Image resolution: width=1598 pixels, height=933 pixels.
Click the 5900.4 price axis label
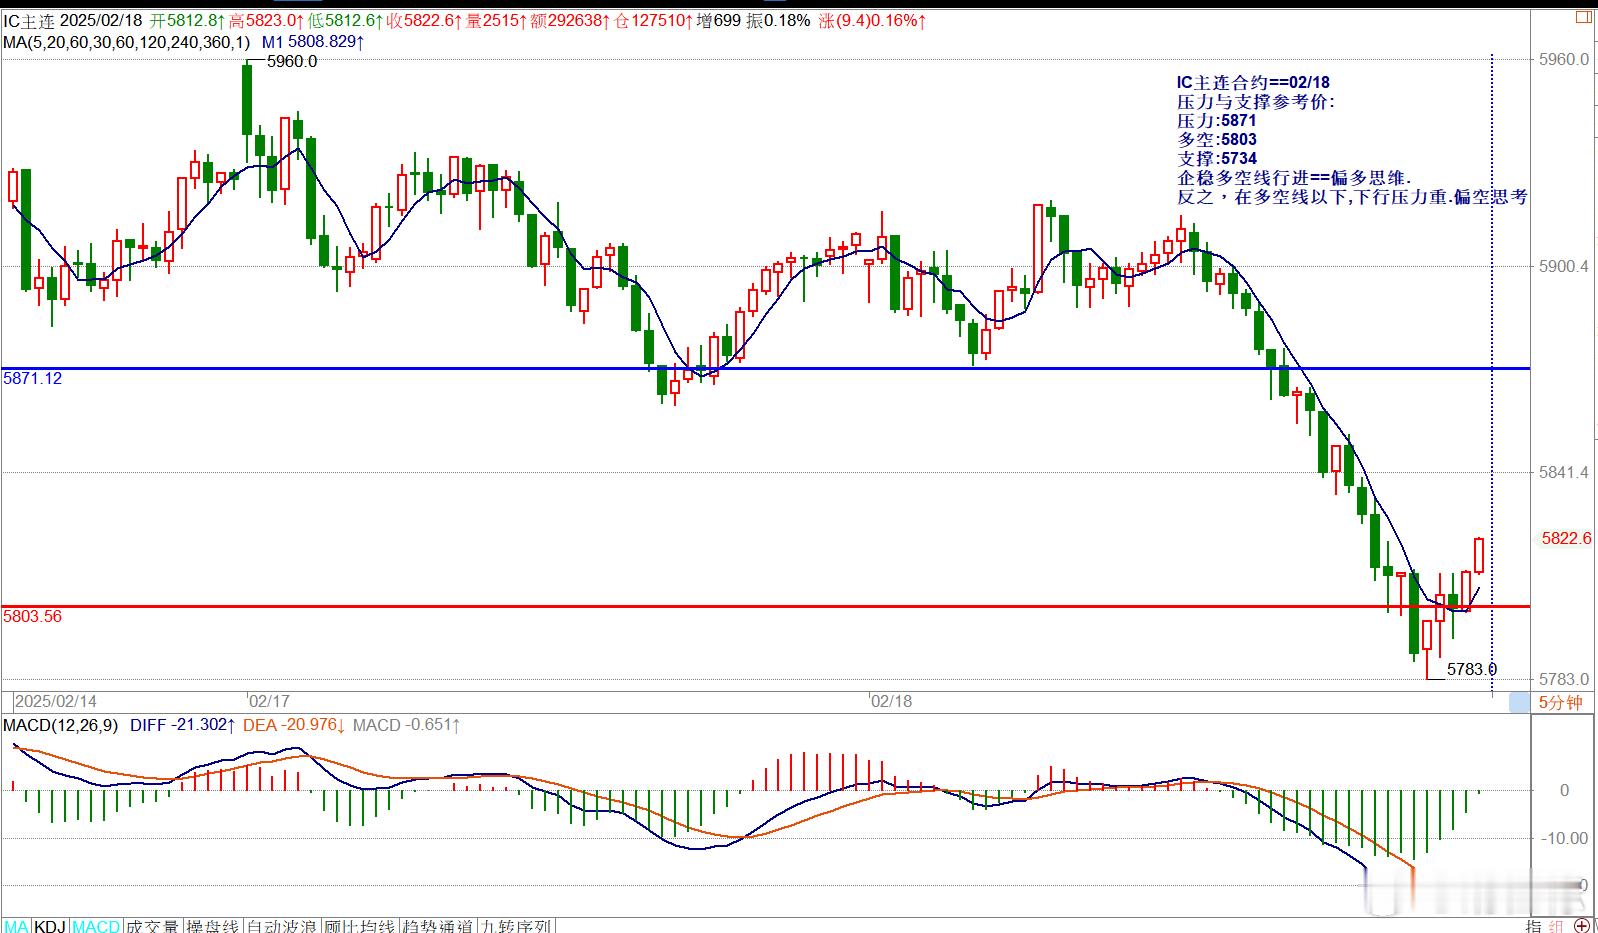pyautogui.click(x=1564, y=266)
